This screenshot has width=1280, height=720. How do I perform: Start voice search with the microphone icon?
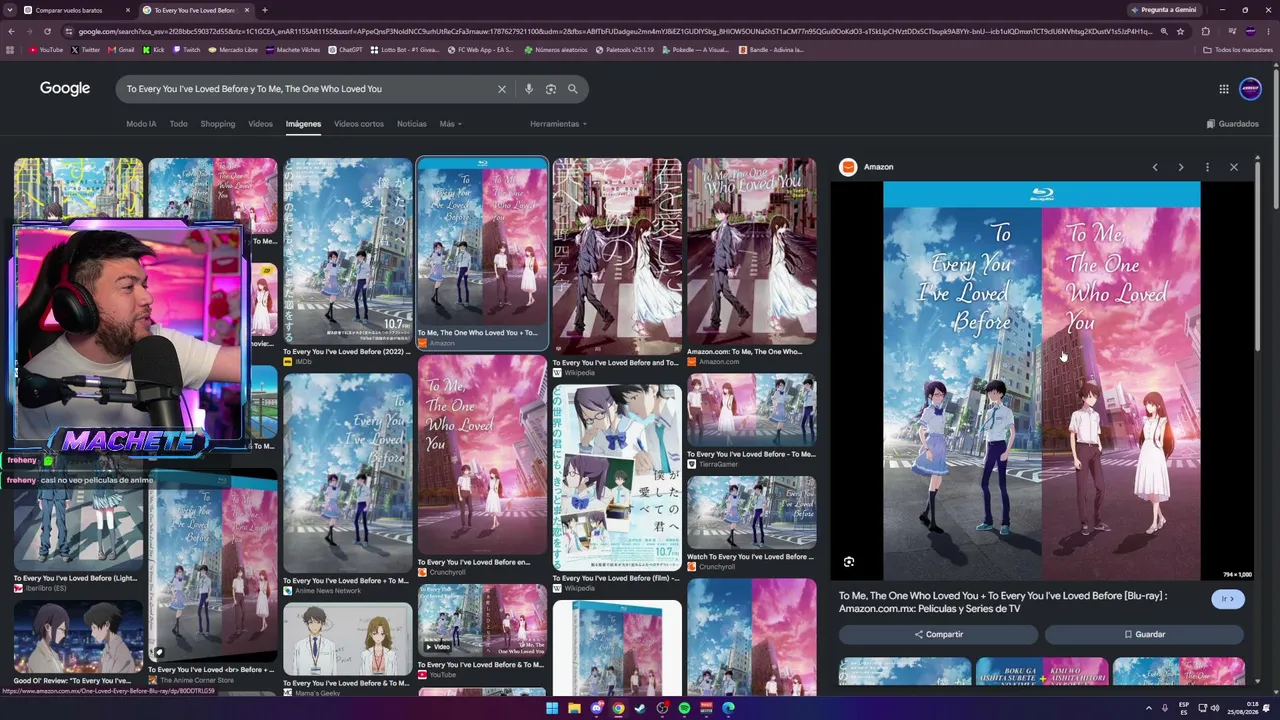coord(529,89)
